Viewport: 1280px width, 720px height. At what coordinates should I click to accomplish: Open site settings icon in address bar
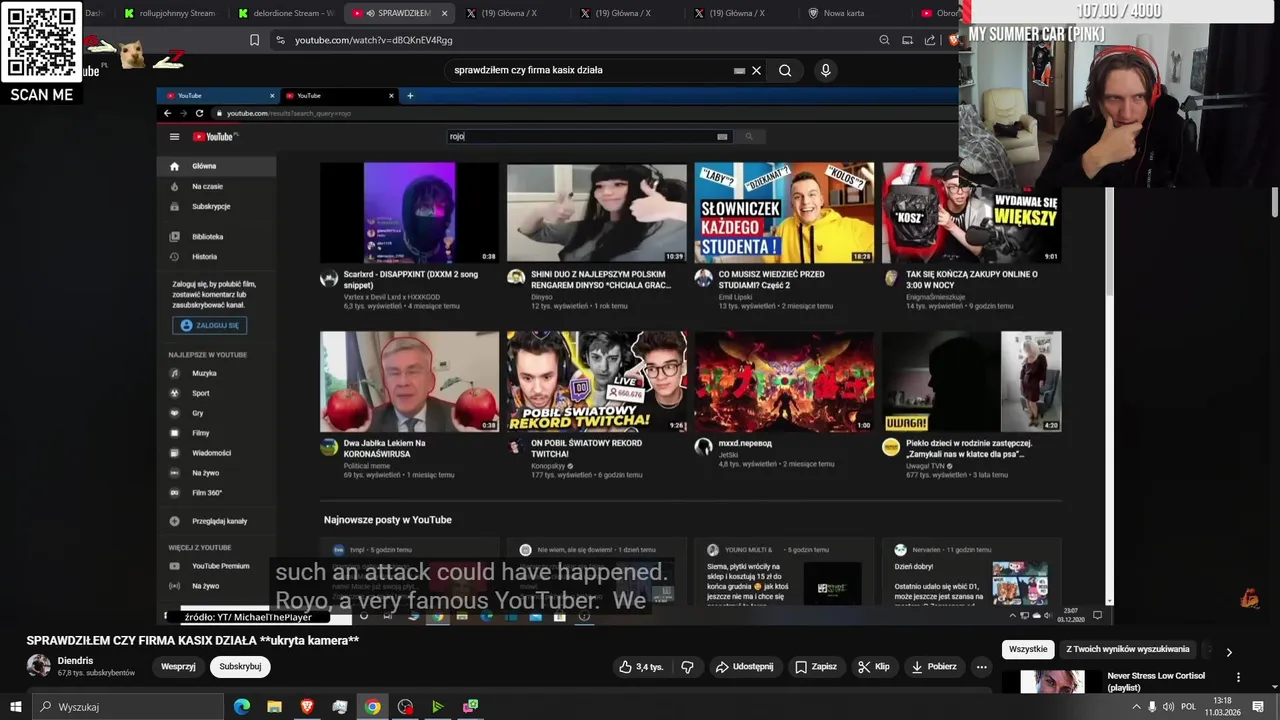[280, 40]
